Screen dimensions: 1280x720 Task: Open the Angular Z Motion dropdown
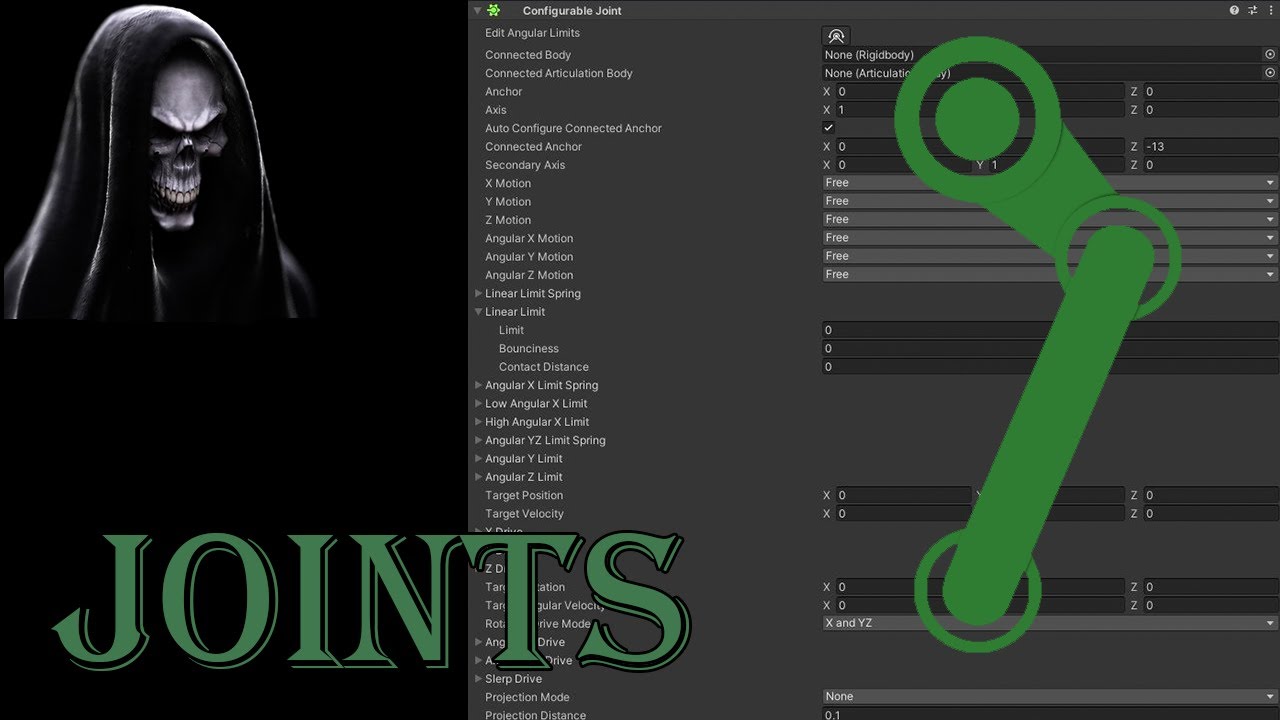1050,274
